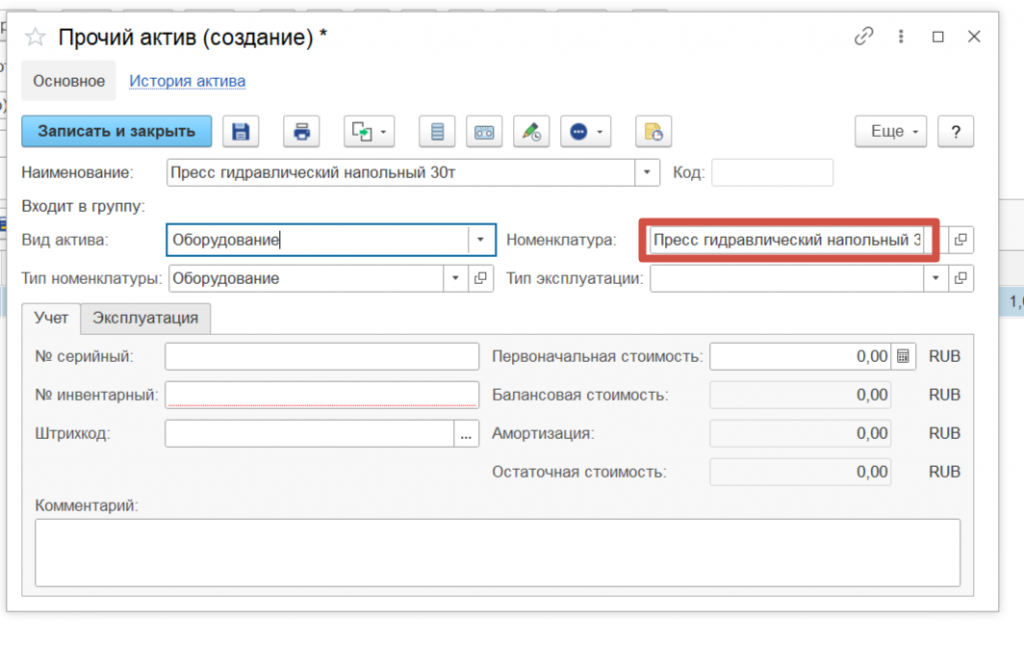Click into the № серийный input field
Viewport: 1024px width, 645px height.
(x=322, y=356)
